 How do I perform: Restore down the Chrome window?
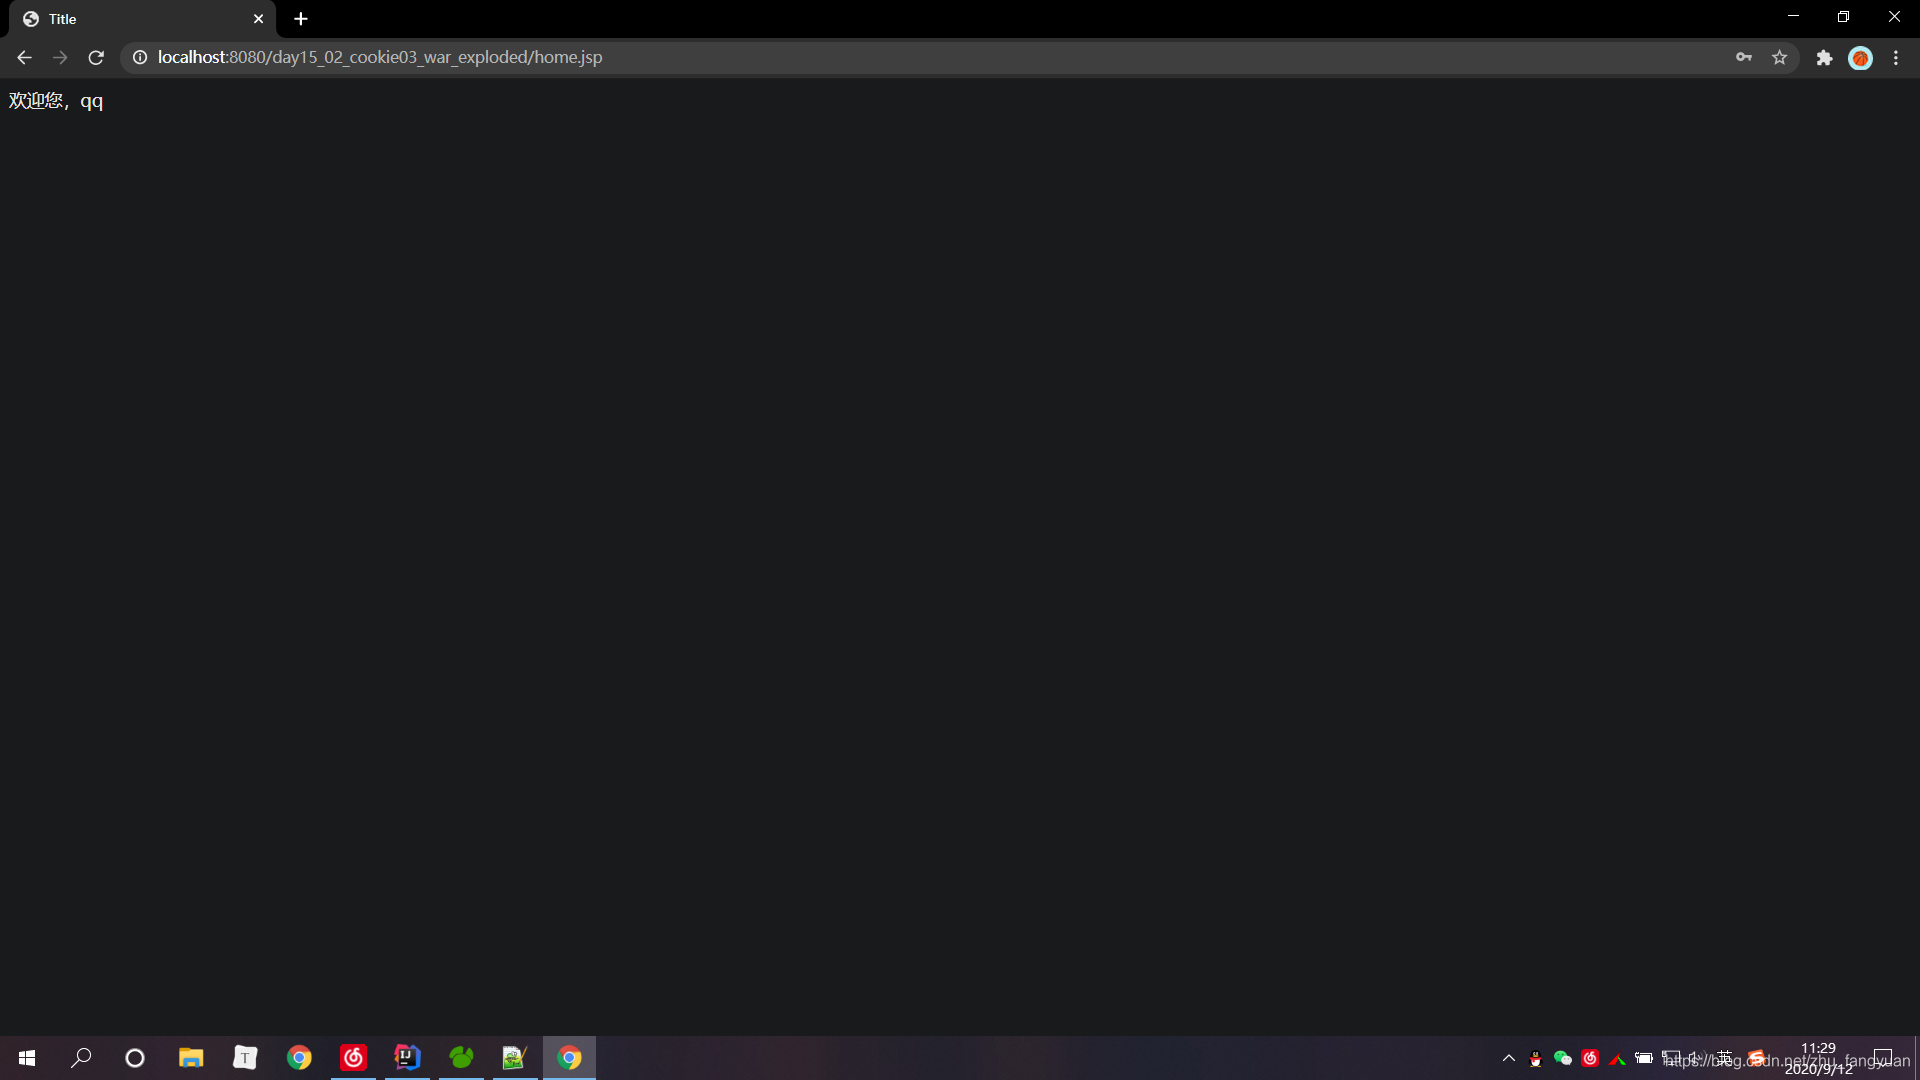tap(1843, 17)
